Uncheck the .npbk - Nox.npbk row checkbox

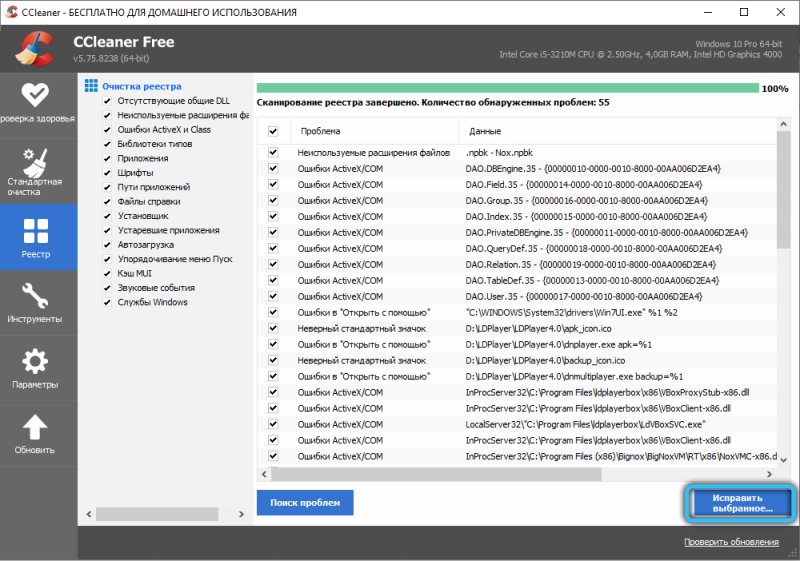pyautogui.click(x=273, y=152)
